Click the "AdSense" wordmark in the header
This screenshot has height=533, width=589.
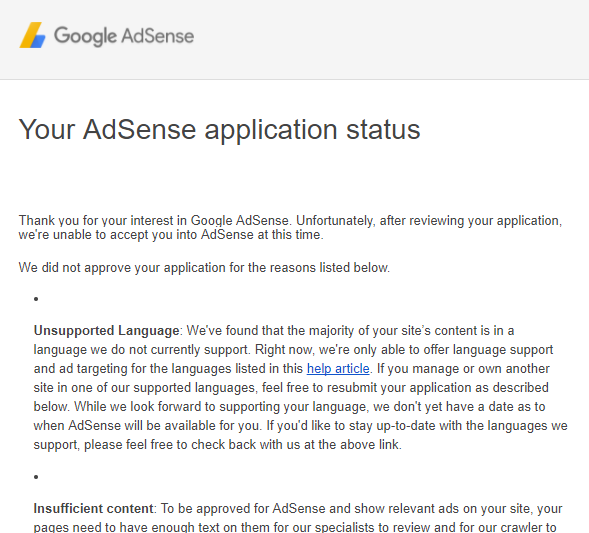(158, 36)
